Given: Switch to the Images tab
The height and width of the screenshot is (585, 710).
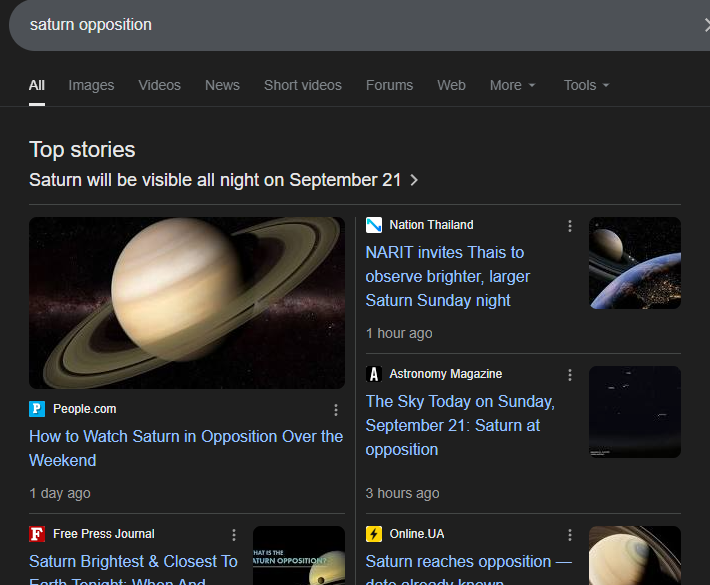Looking at the screenshot, I should tap(91, 85).
